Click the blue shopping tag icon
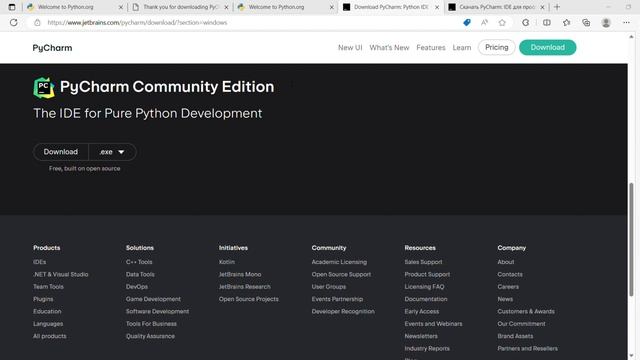The height and width of the screenshot is (360, 640). tap(467, 22)
